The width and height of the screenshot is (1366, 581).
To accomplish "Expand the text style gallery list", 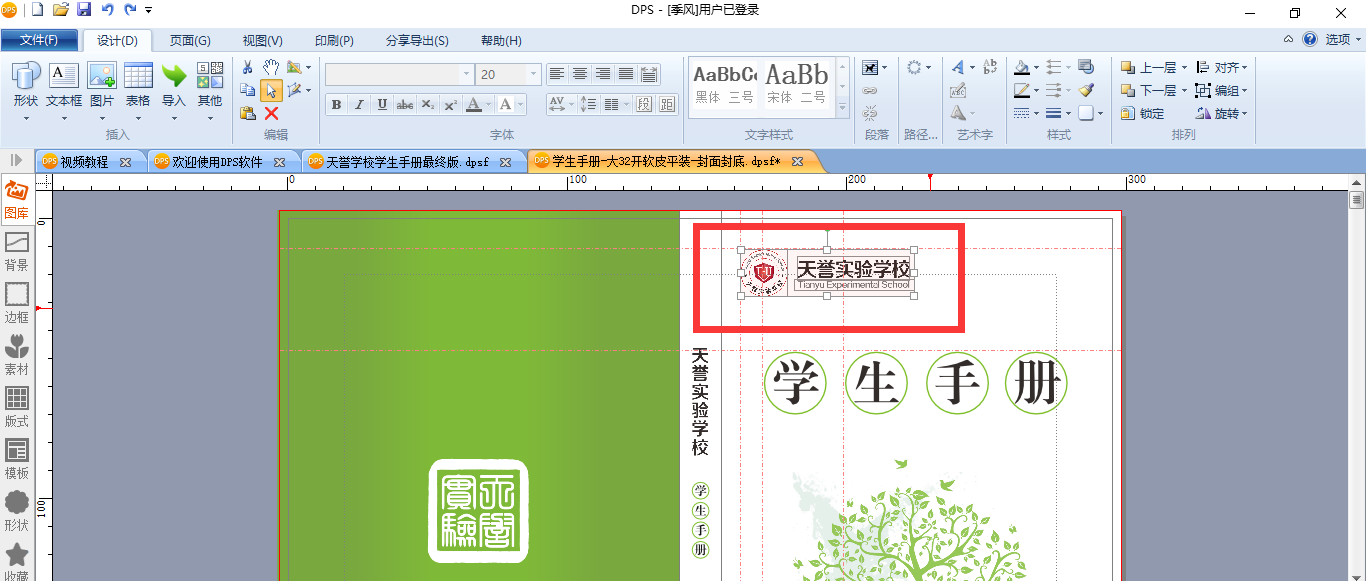I will click(842, 106).
